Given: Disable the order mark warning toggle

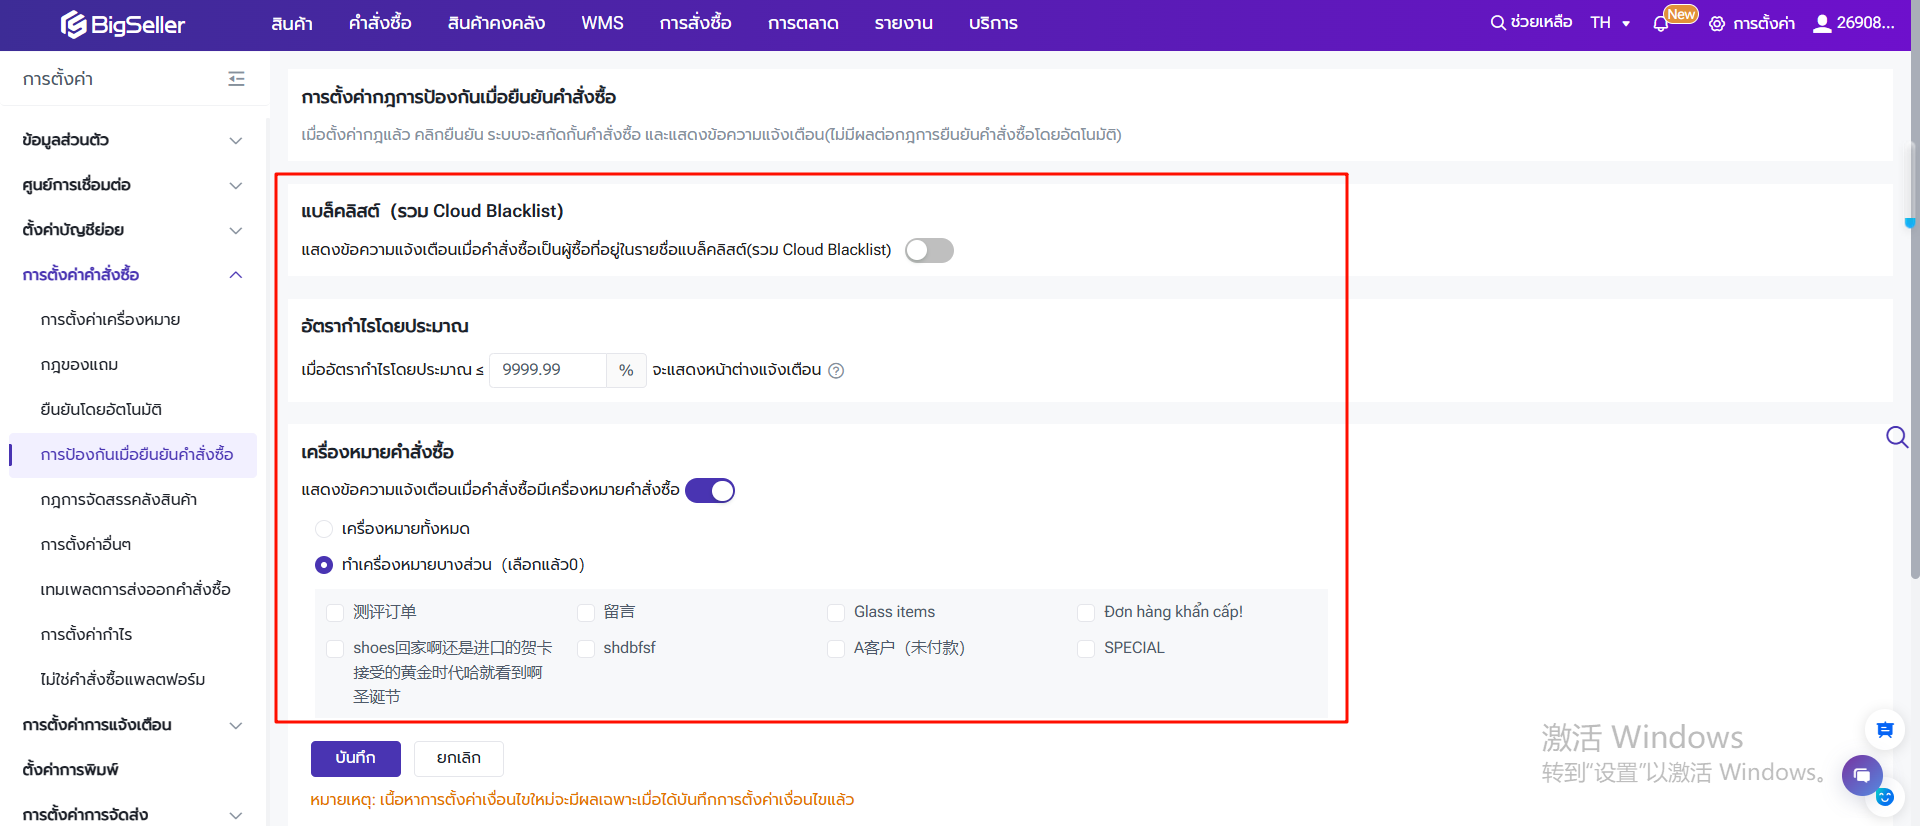Looking at the screenshot, I should pyautogui.click(x=710, y=491).
